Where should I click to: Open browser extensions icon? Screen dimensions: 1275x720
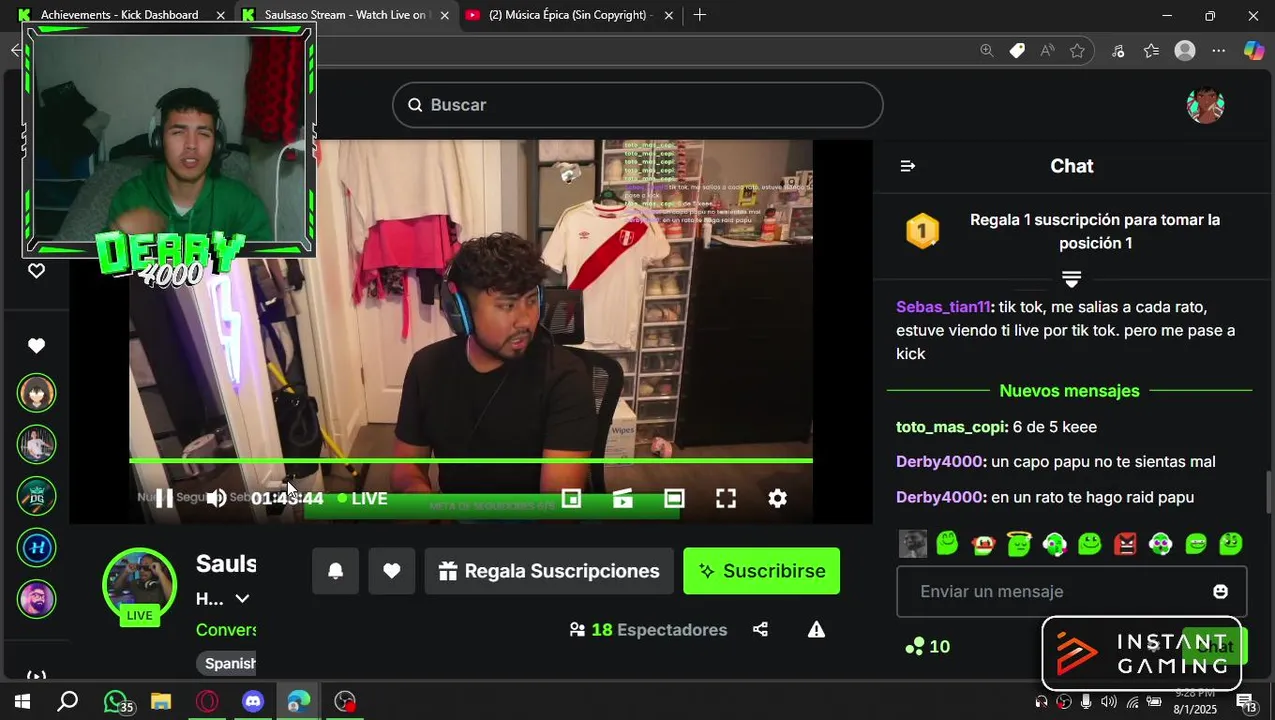click(1119, 51)
